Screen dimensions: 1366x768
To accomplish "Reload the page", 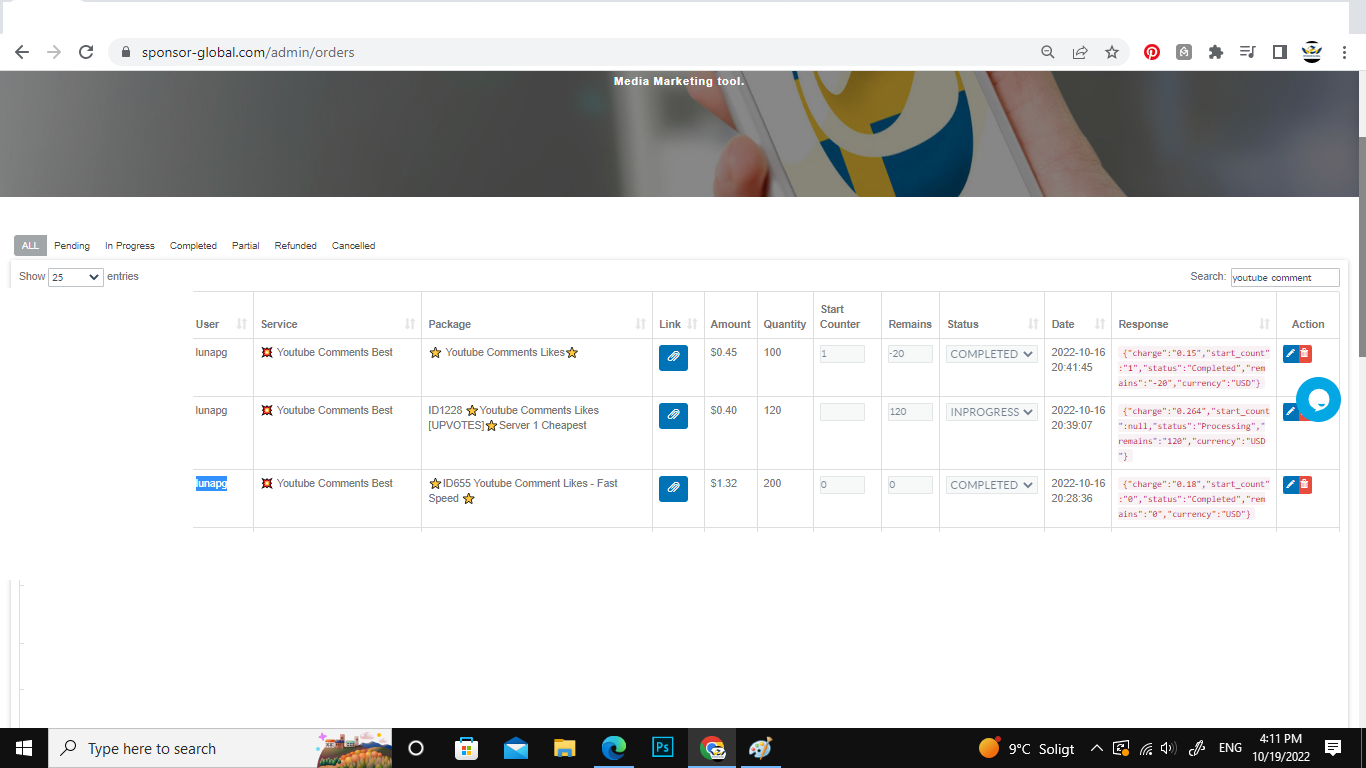I will tap(86, 52).
